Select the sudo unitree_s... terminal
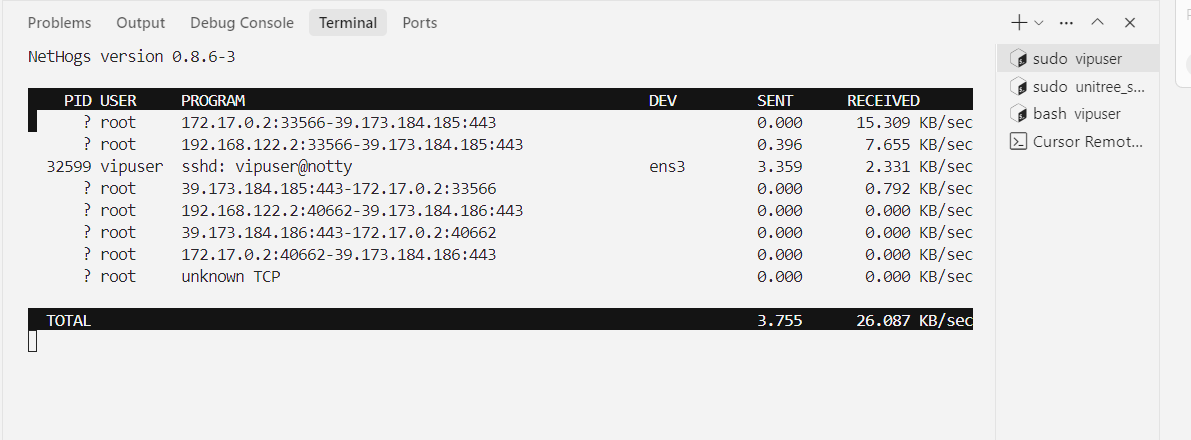The width and height of the screenshot is (1191, 440). point(1078,86)
